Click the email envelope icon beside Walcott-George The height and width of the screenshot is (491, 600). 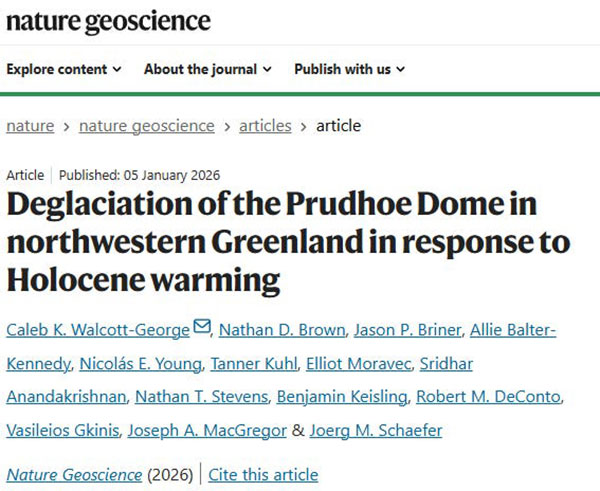pos(203,326)
